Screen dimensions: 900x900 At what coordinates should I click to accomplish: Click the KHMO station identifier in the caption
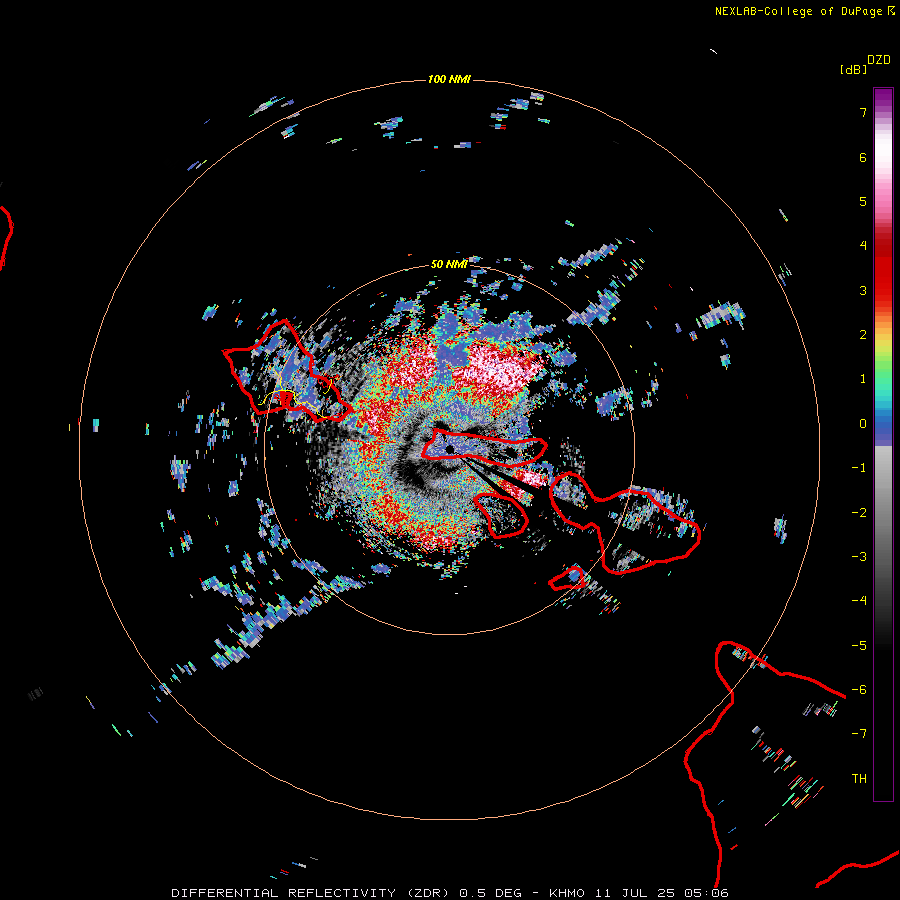pyautogui.click(x=567, y=893)
